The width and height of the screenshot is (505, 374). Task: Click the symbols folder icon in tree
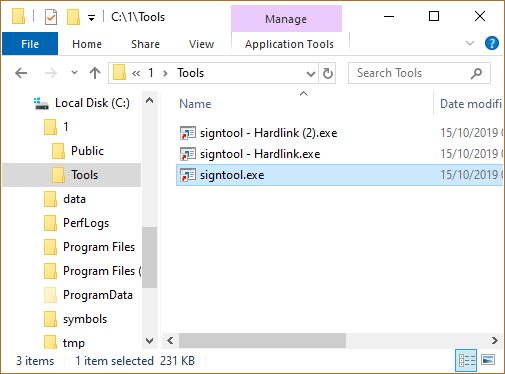point(50,319)
